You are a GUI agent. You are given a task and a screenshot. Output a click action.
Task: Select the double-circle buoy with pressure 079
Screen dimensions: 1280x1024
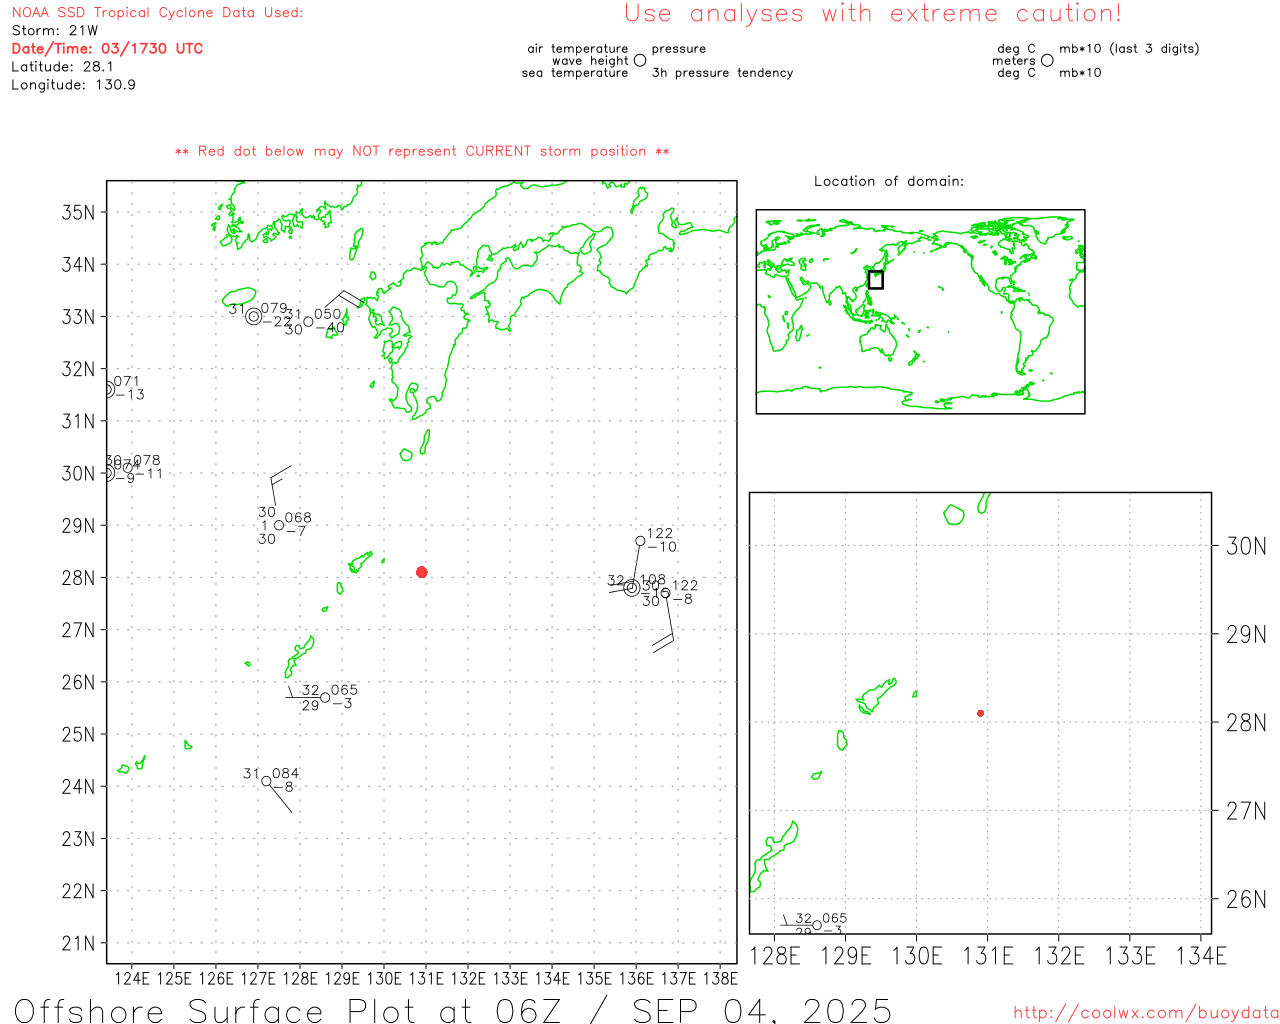[254, 316]
